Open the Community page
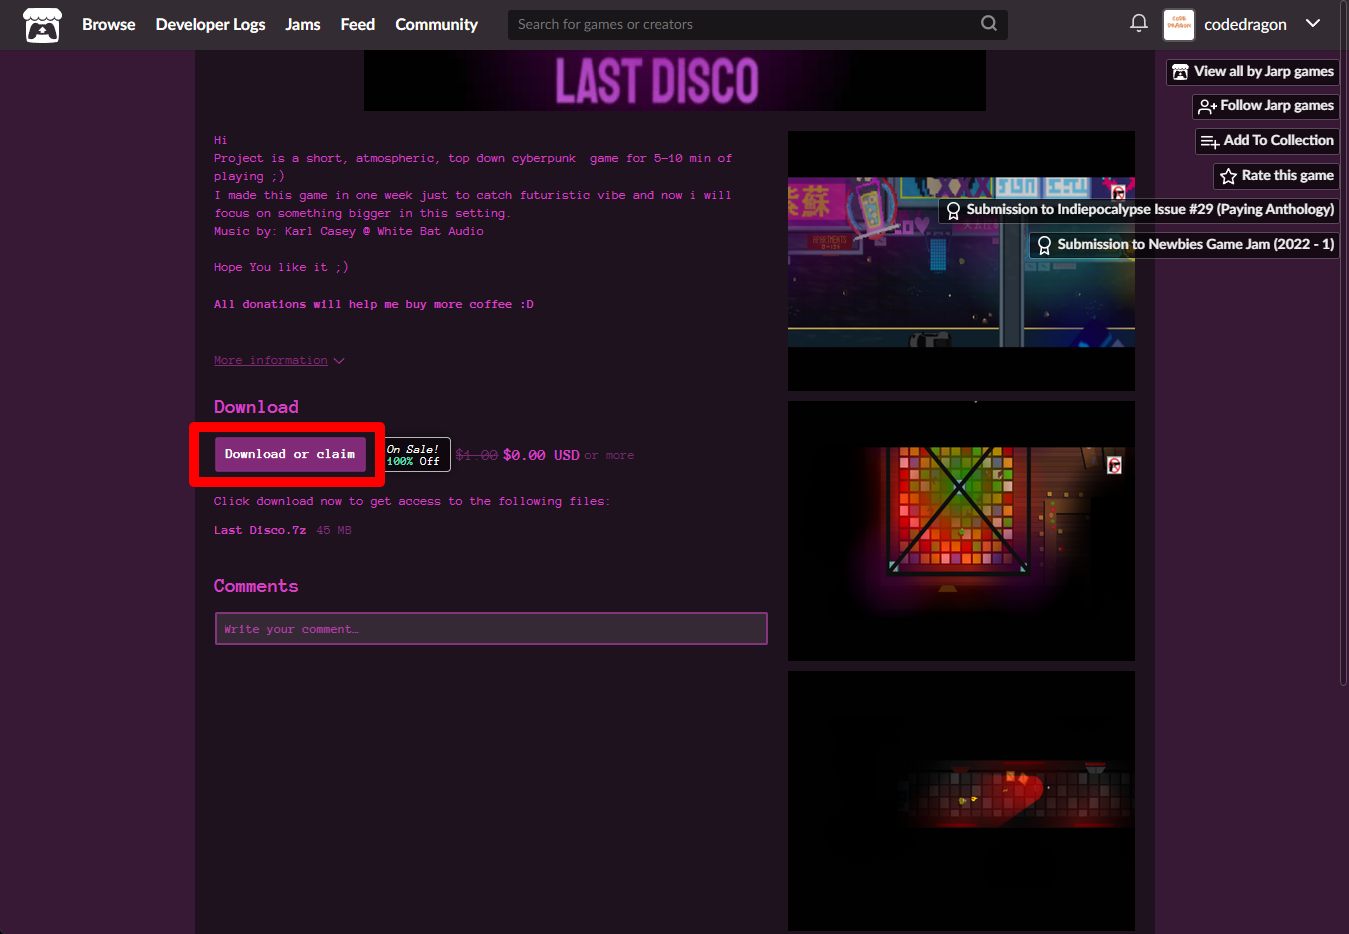The height and width of the screenshot is (934, 1349). point(436,24)
